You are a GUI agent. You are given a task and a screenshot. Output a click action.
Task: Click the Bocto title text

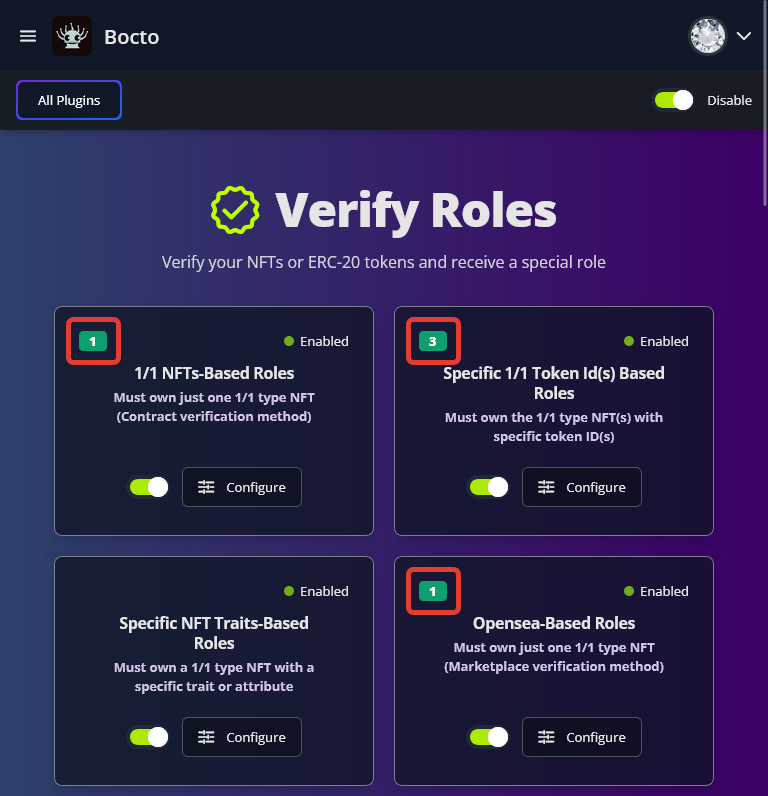coord(132,37)
